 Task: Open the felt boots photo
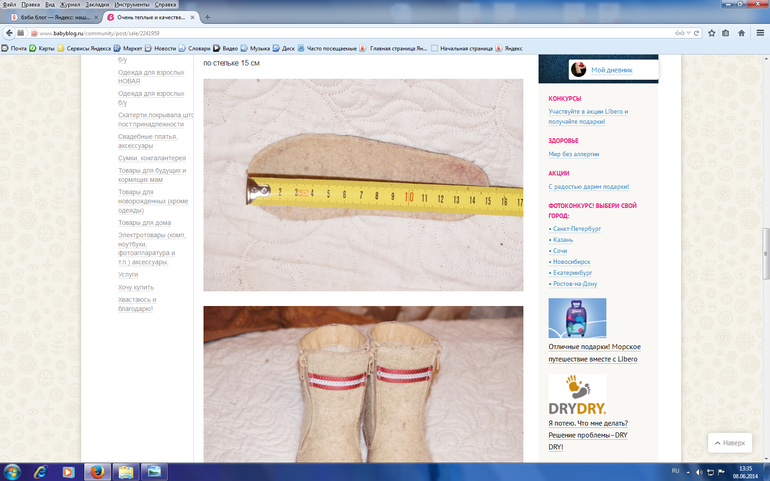point(363,384)
